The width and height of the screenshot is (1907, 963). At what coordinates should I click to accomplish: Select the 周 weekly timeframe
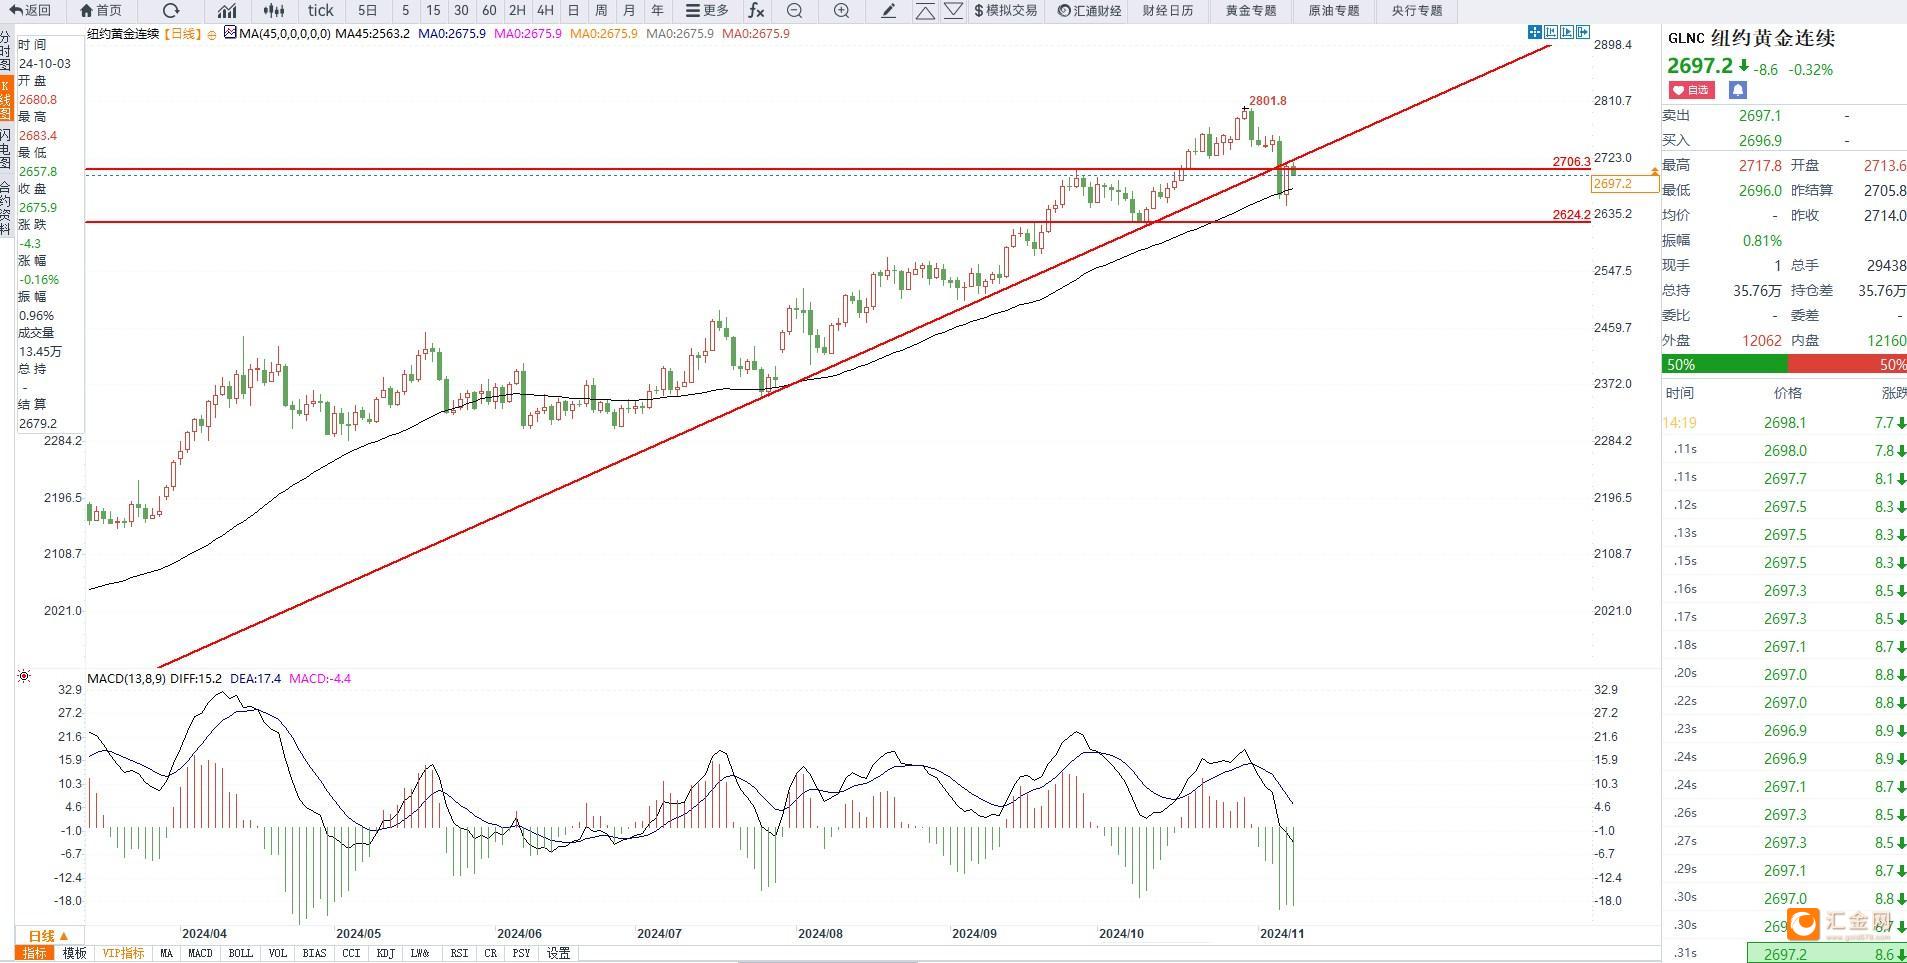pyautogui.click(x=601, y=10)
